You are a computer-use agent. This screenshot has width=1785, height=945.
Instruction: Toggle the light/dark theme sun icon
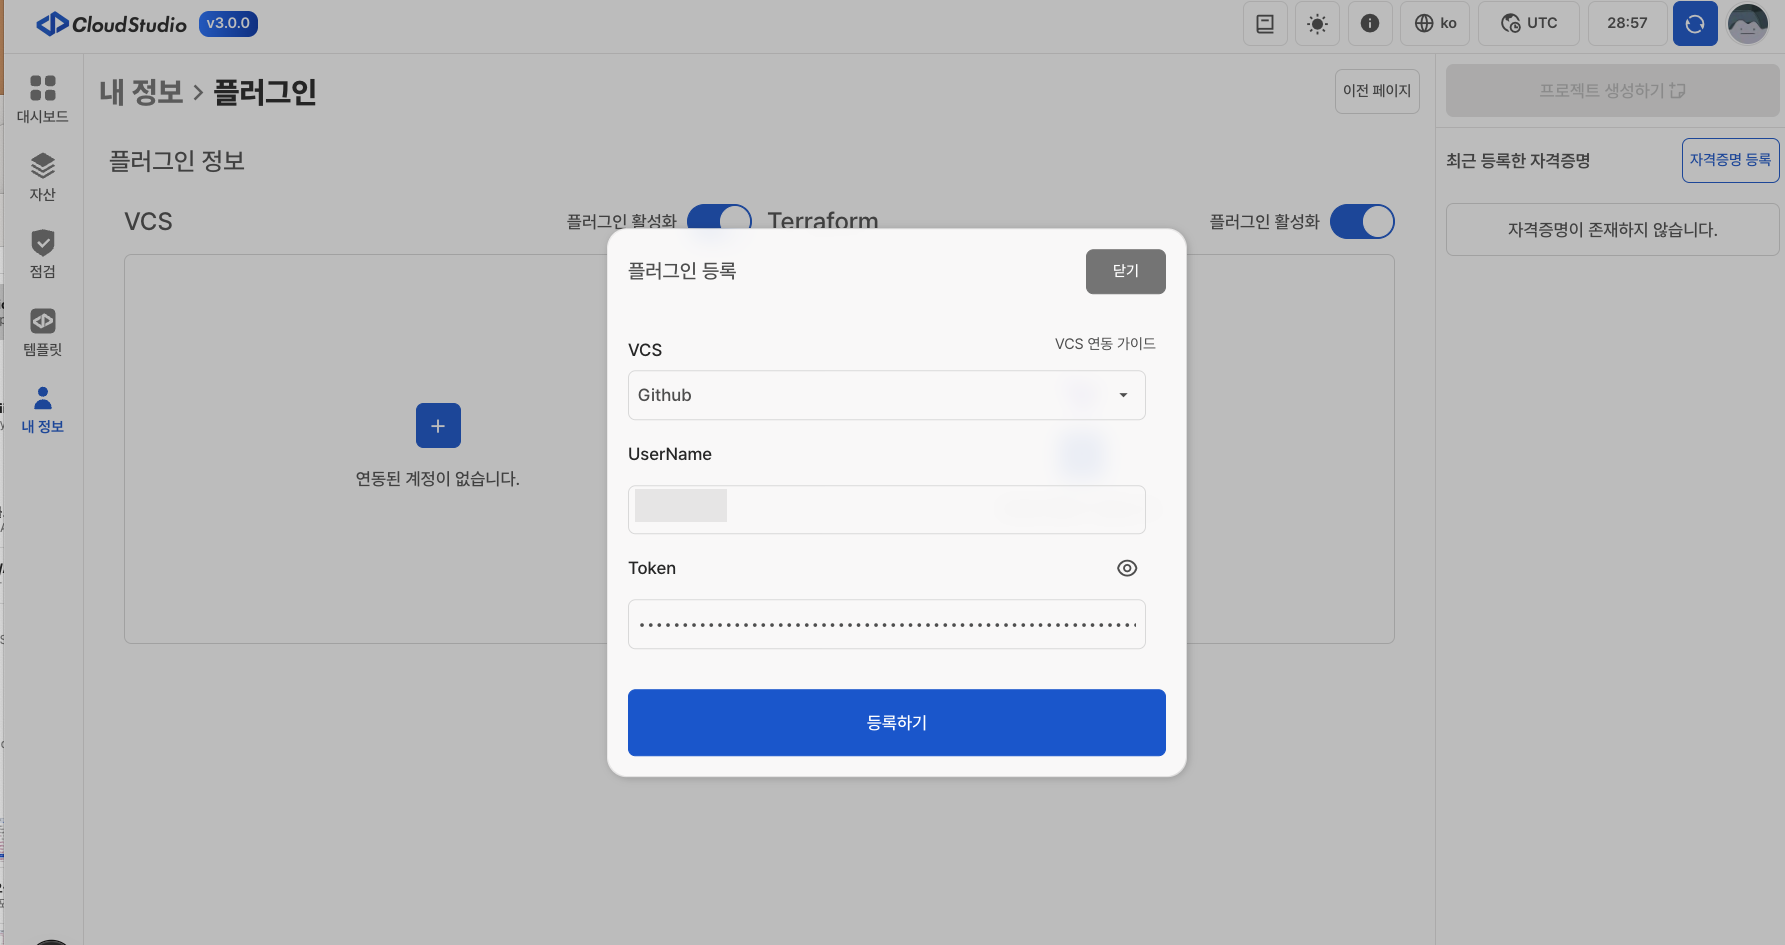click(1317, 24)
